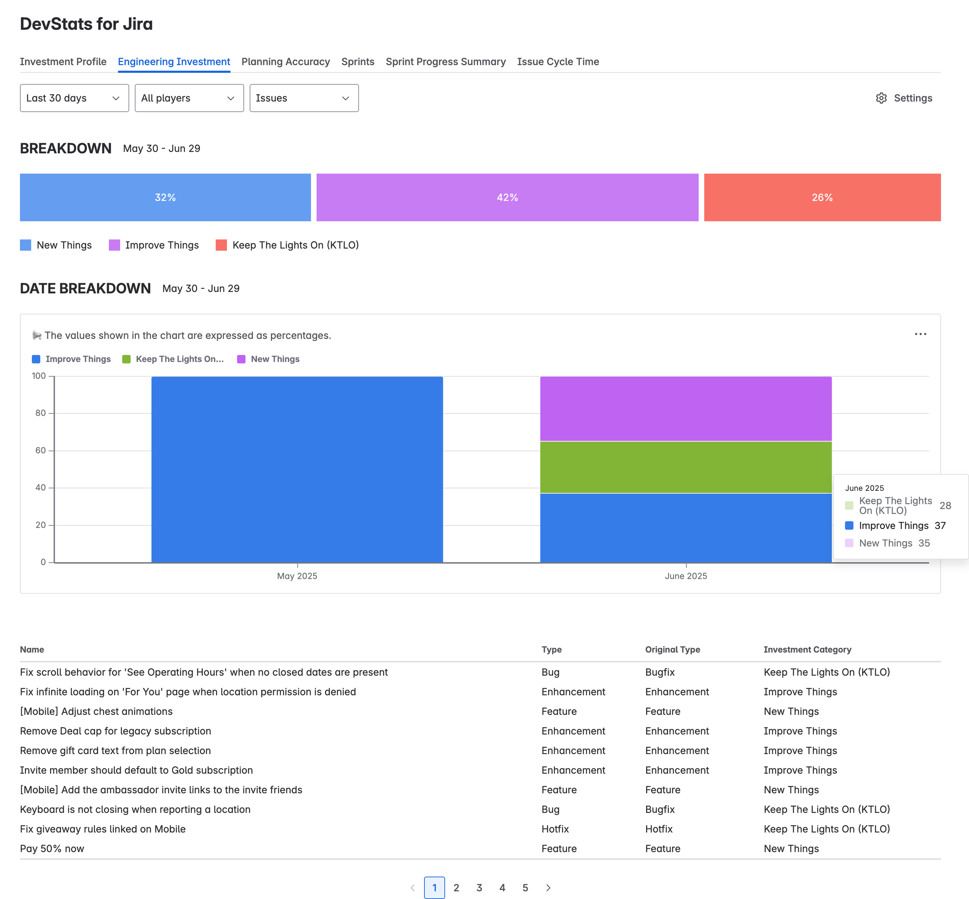Image resolution: width=969 pixels, height=899 pixels.
Task: Open the Issues dropdown
Action: 304,98
